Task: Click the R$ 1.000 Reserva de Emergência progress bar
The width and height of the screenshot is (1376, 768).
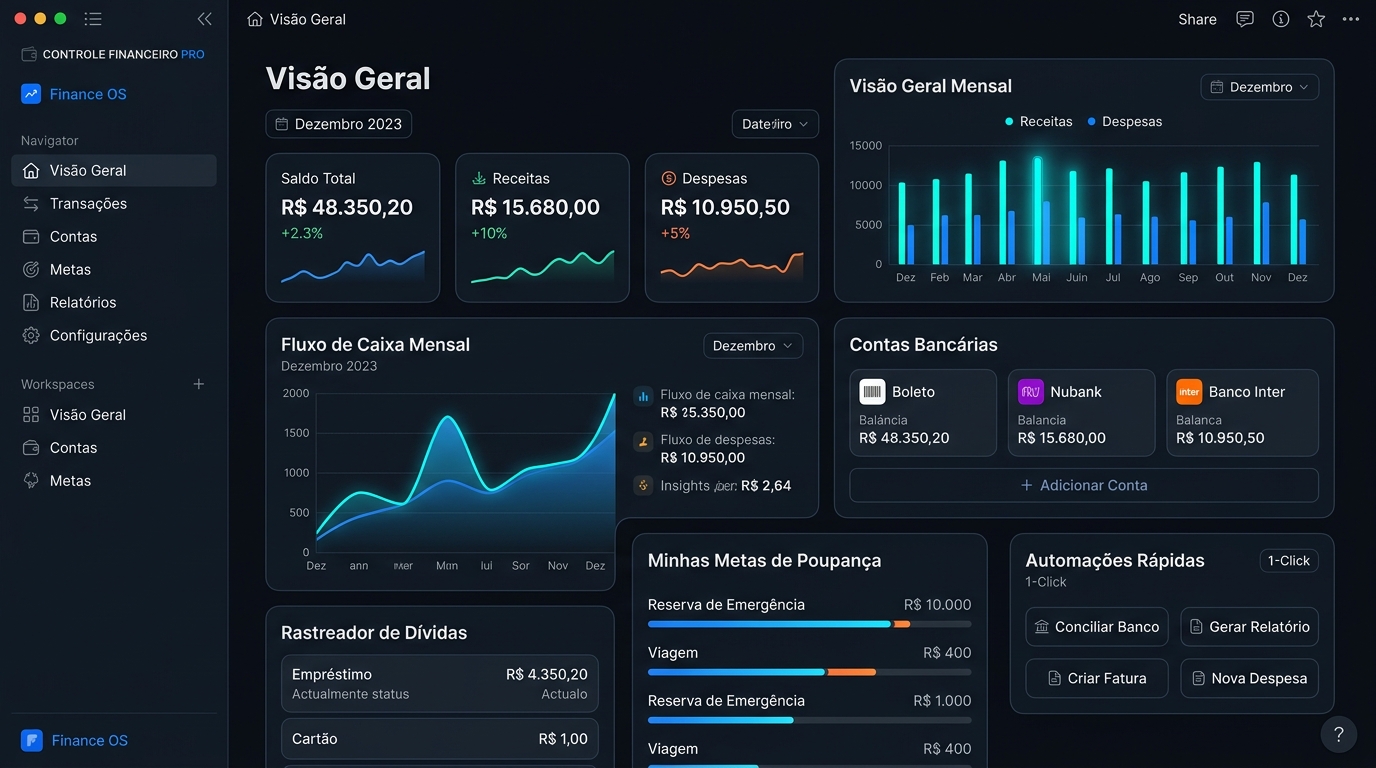Action: (x=809, y=720)
